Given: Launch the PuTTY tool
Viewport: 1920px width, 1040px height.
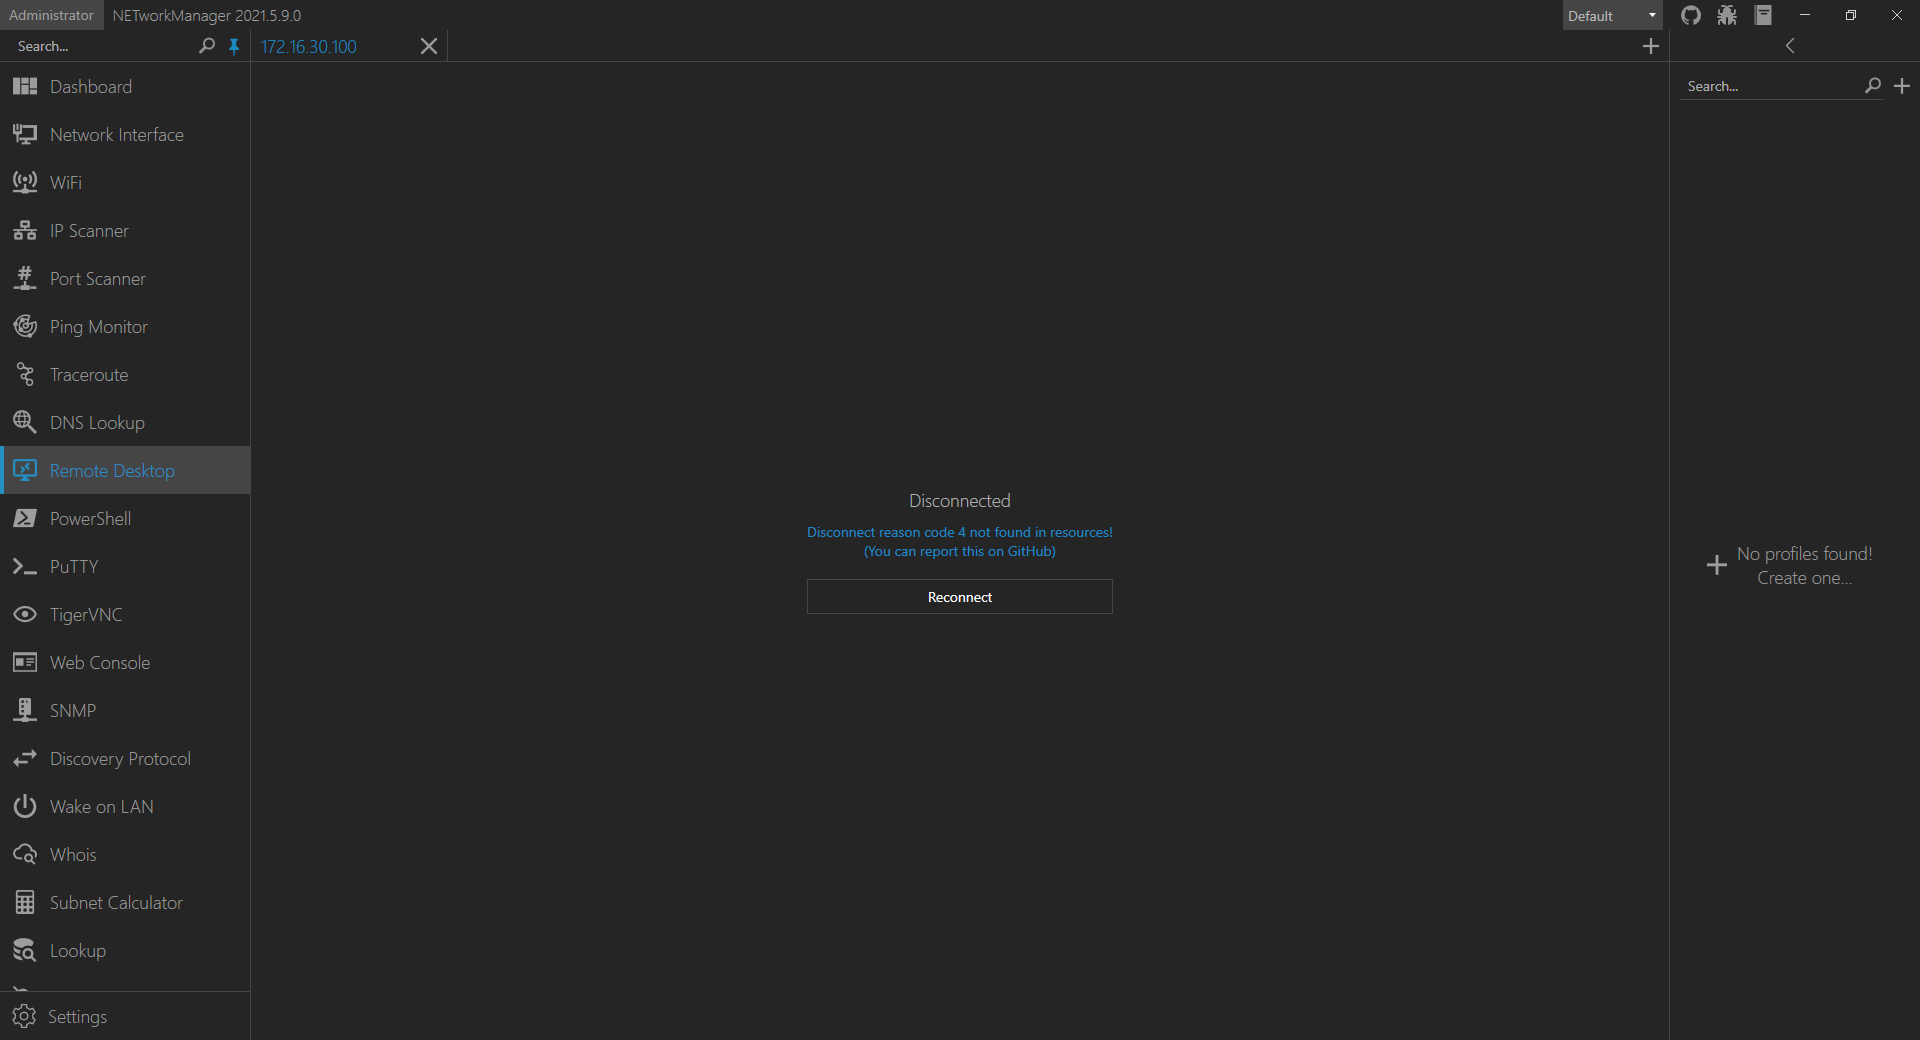Looking at the screenshot, I should (74, 566).
